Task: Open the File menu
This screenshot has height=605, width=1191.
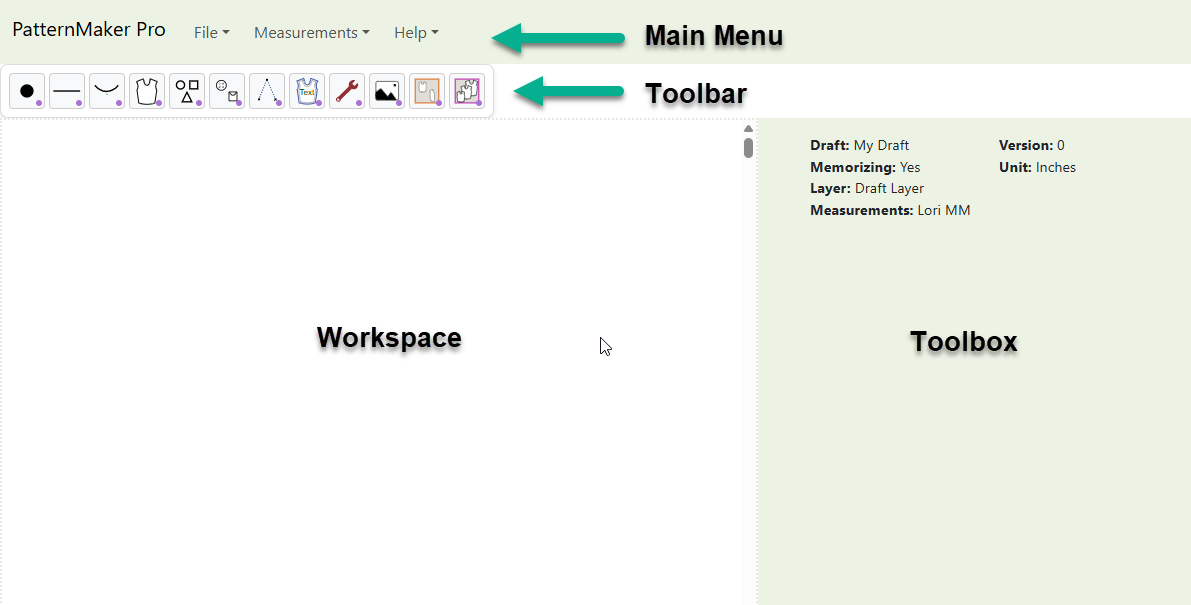Action: point(211,33)
